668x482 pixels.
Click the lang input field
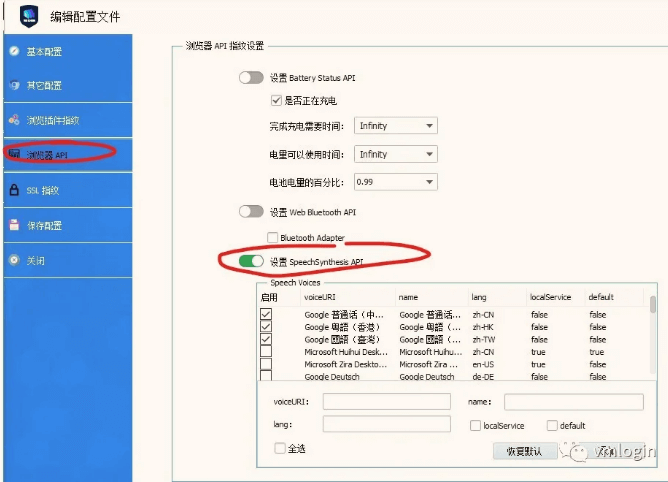tap(386, 424)
